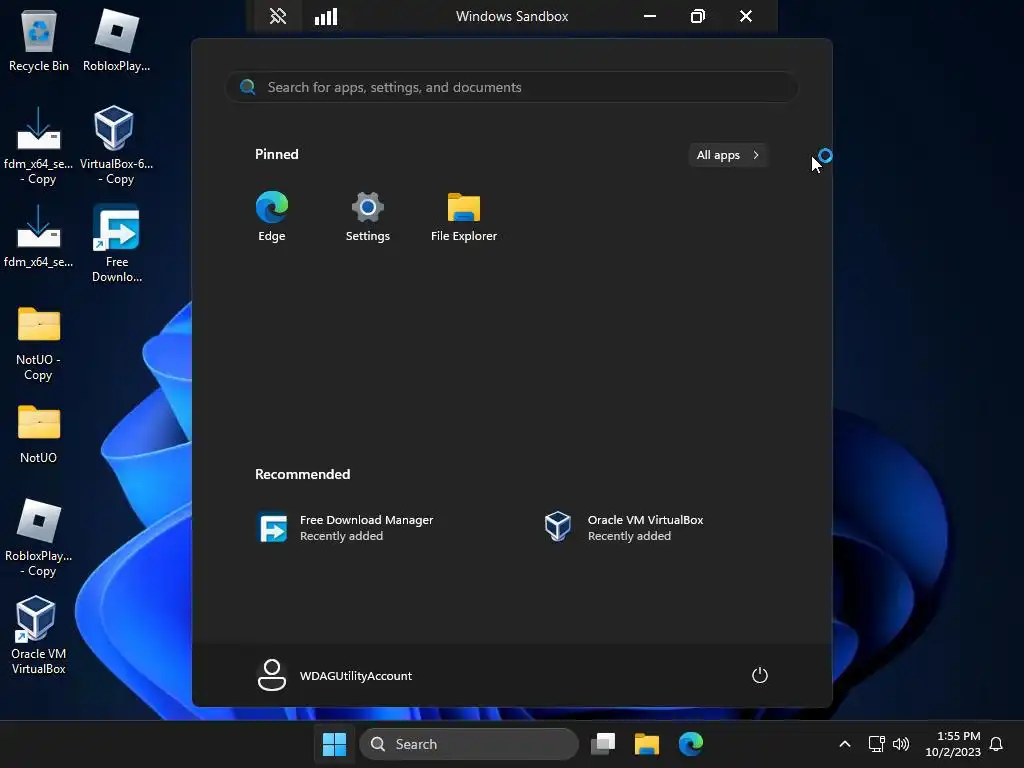Open Edge from the Pinned apps

[x=272, y=217]
